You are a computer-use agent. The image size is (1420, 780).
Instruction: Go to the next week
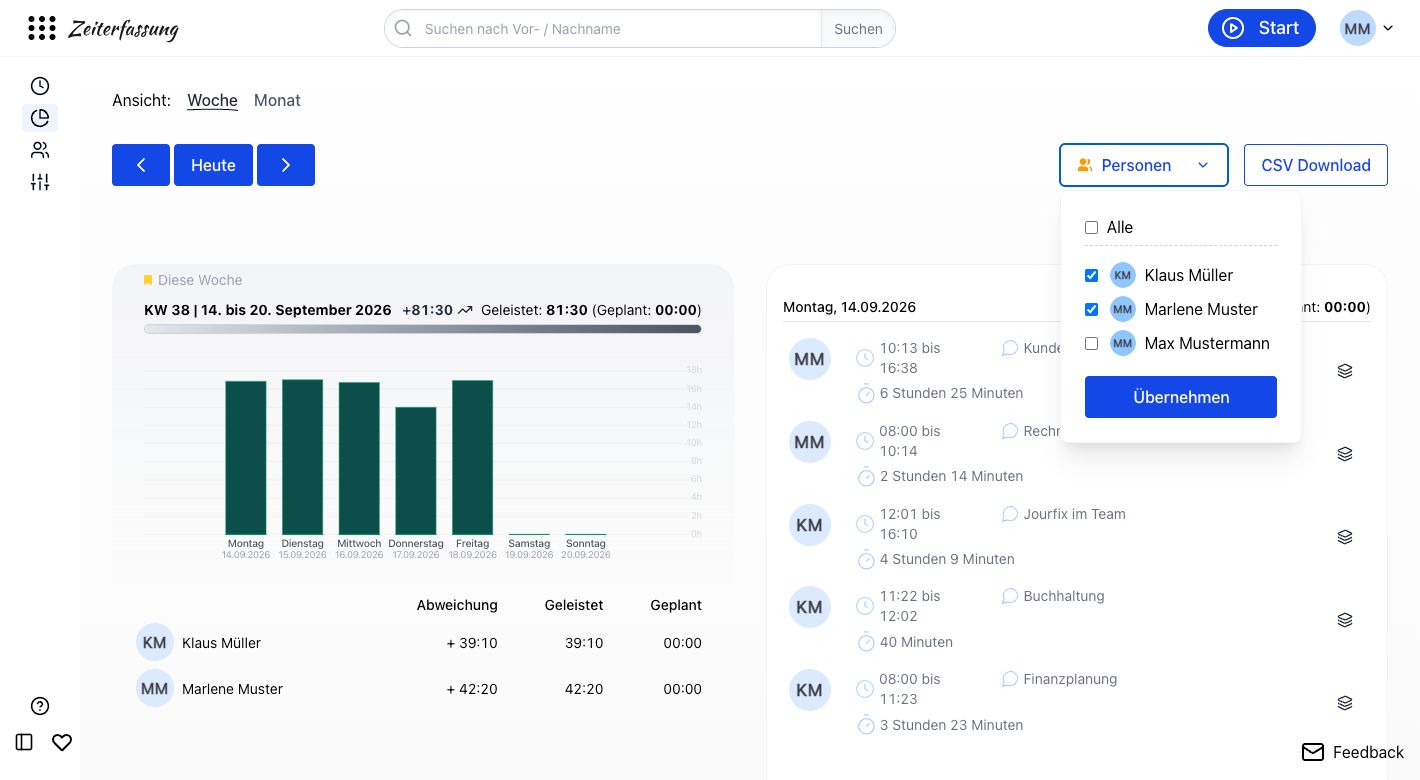[x=286, y=165]
